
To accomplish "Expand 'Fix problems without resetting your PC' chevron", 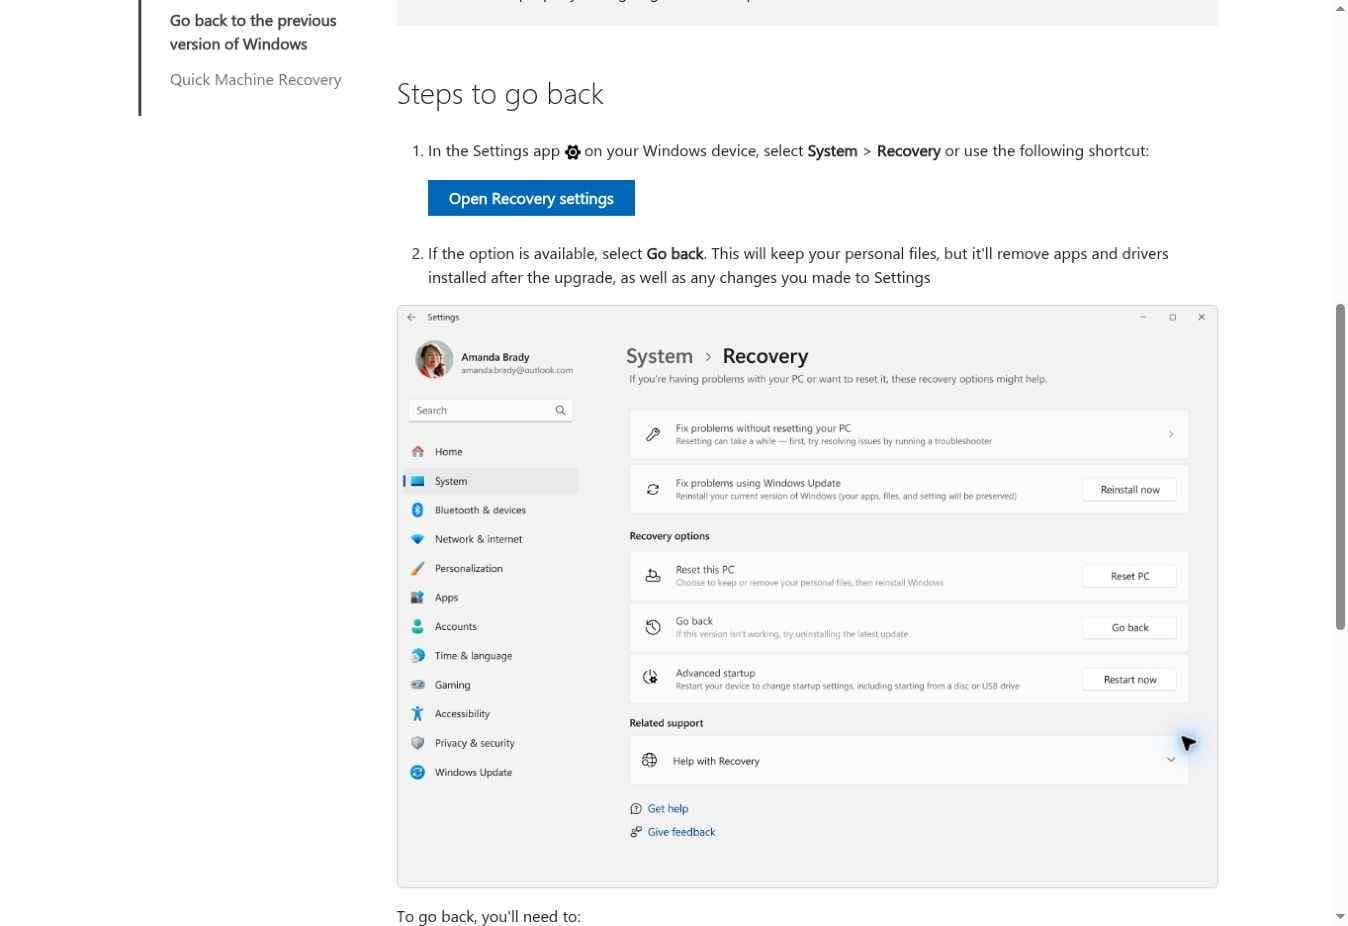I will pos(1171,434).
